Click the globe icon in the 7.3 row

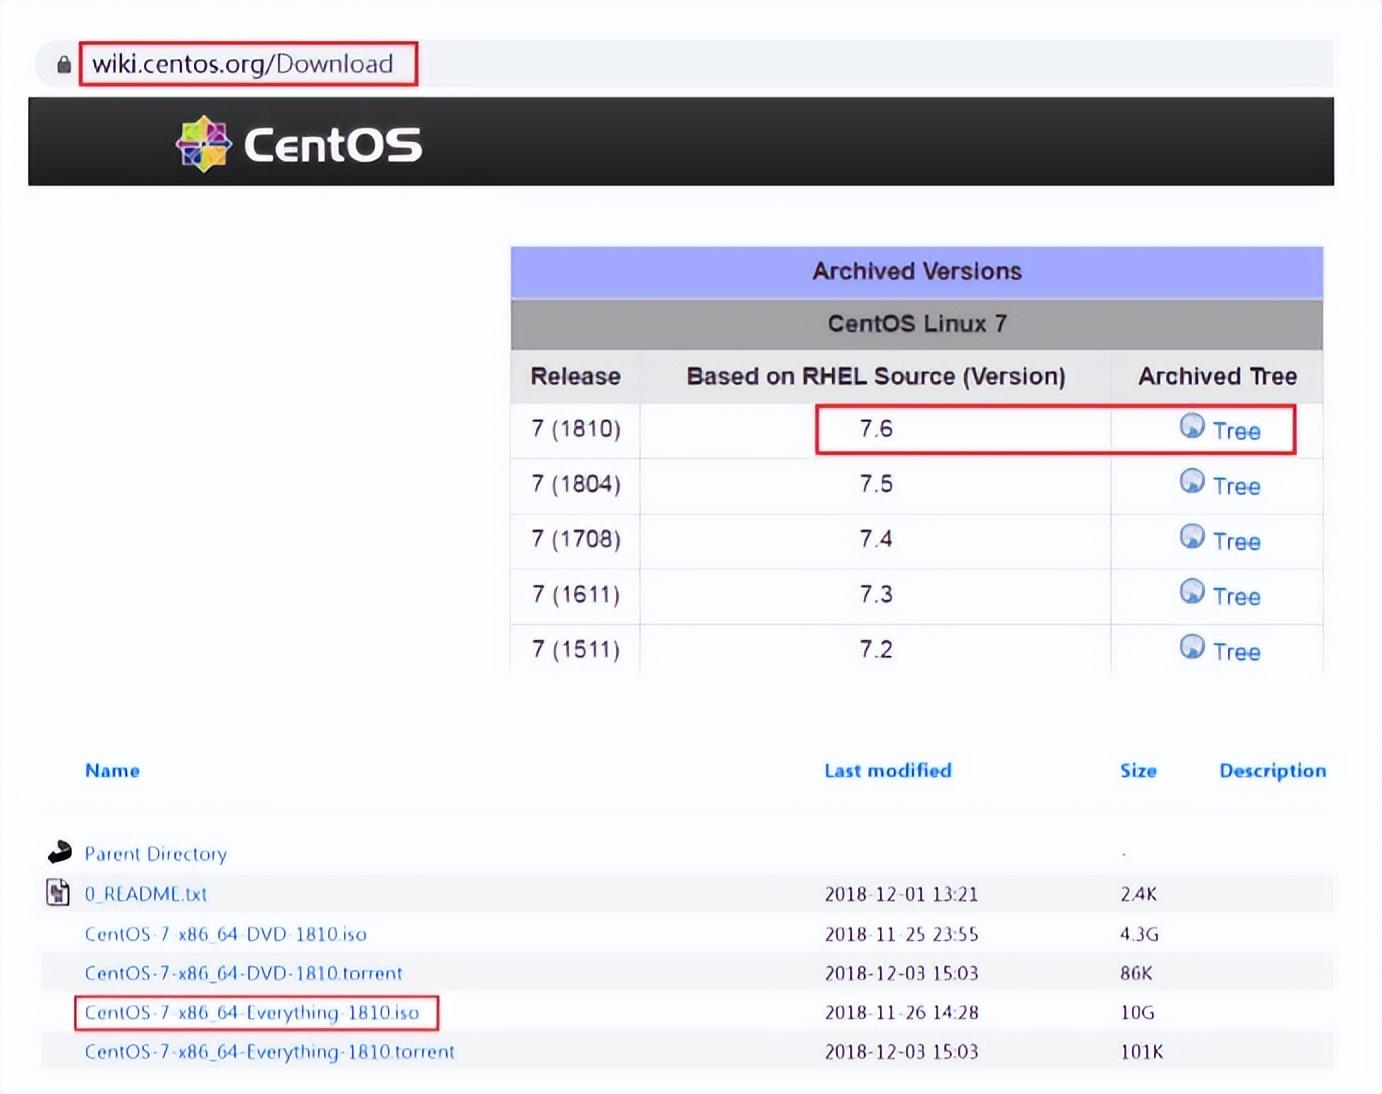click(x=1192, y=591)
